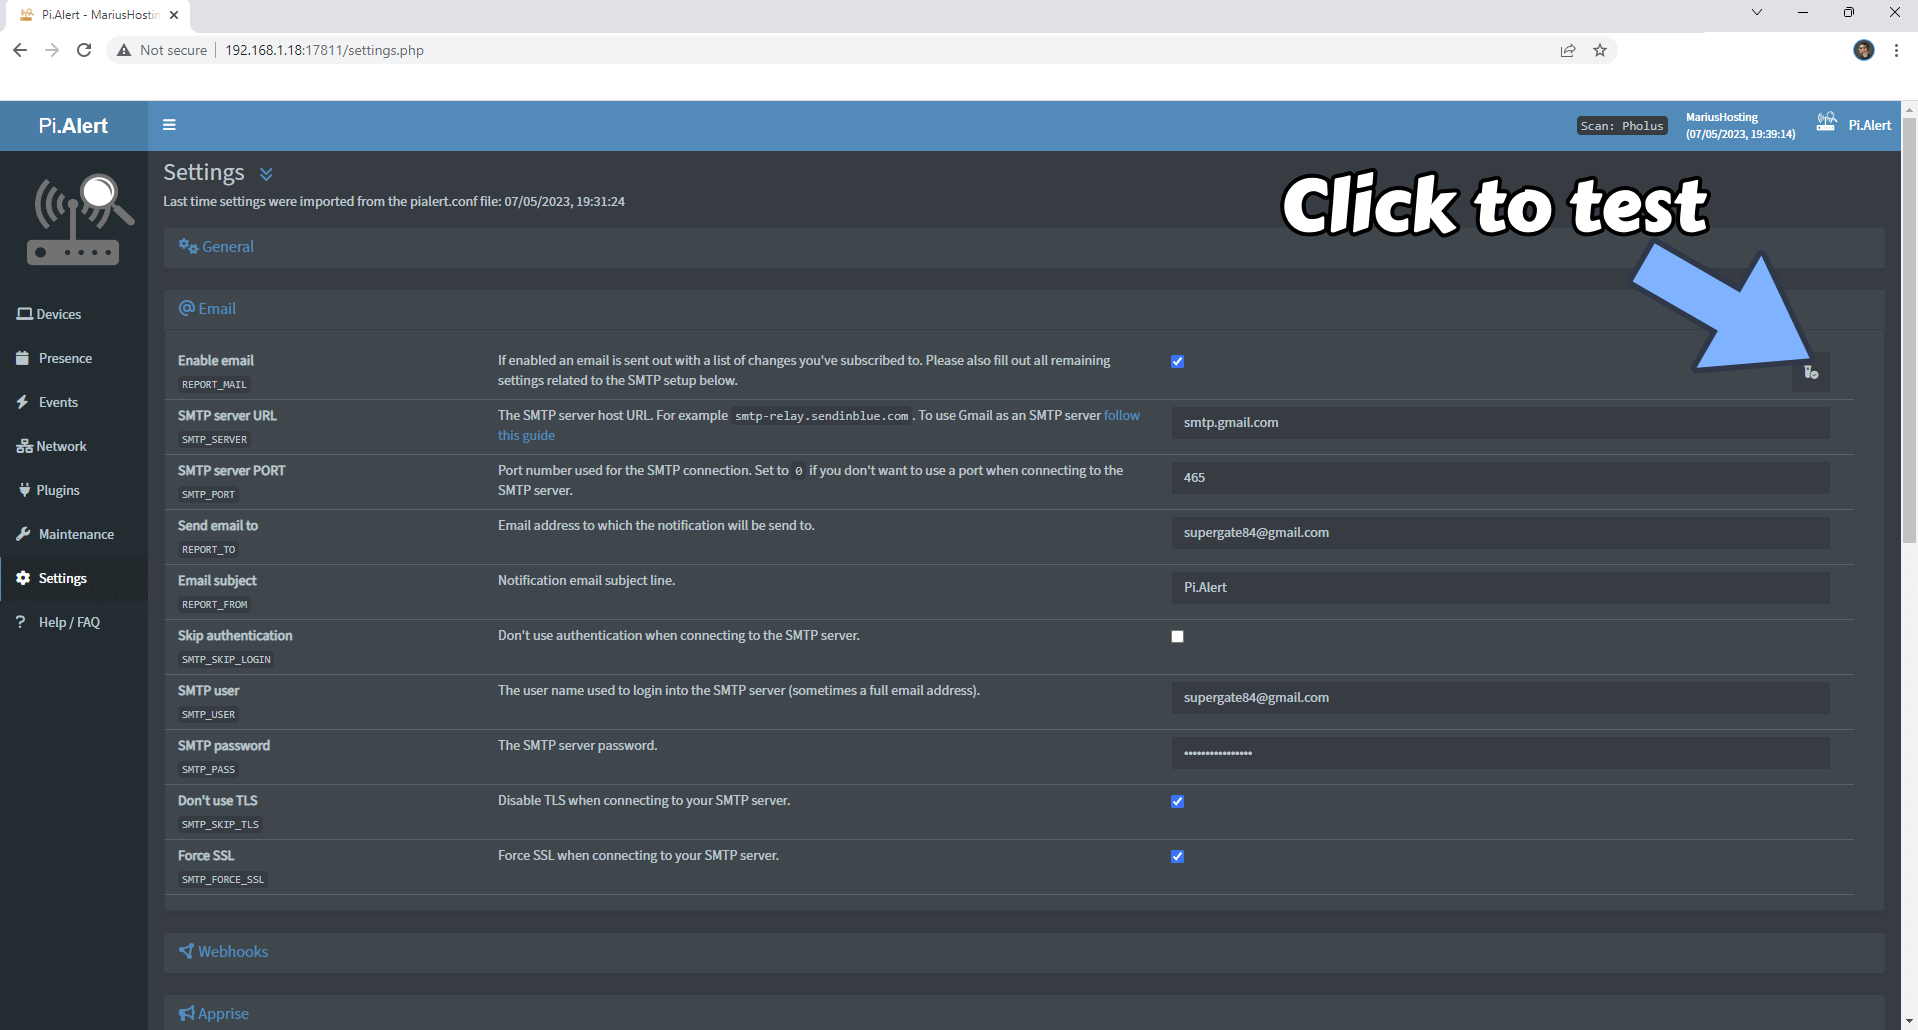This screenshot has height=1030, width=1918.
Task: Bookmark this page with star icon
Action: click(1600, 50)
